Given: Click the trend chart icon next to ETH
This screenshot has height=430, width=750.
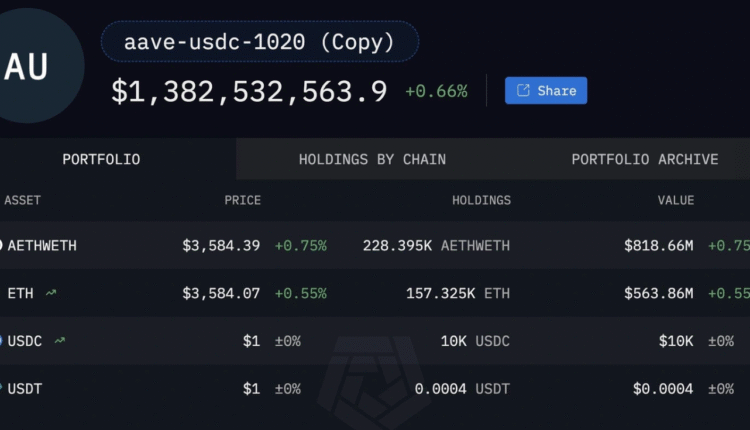Looking at the screenshot, I should pyautogui.click(x=51, y=293).
